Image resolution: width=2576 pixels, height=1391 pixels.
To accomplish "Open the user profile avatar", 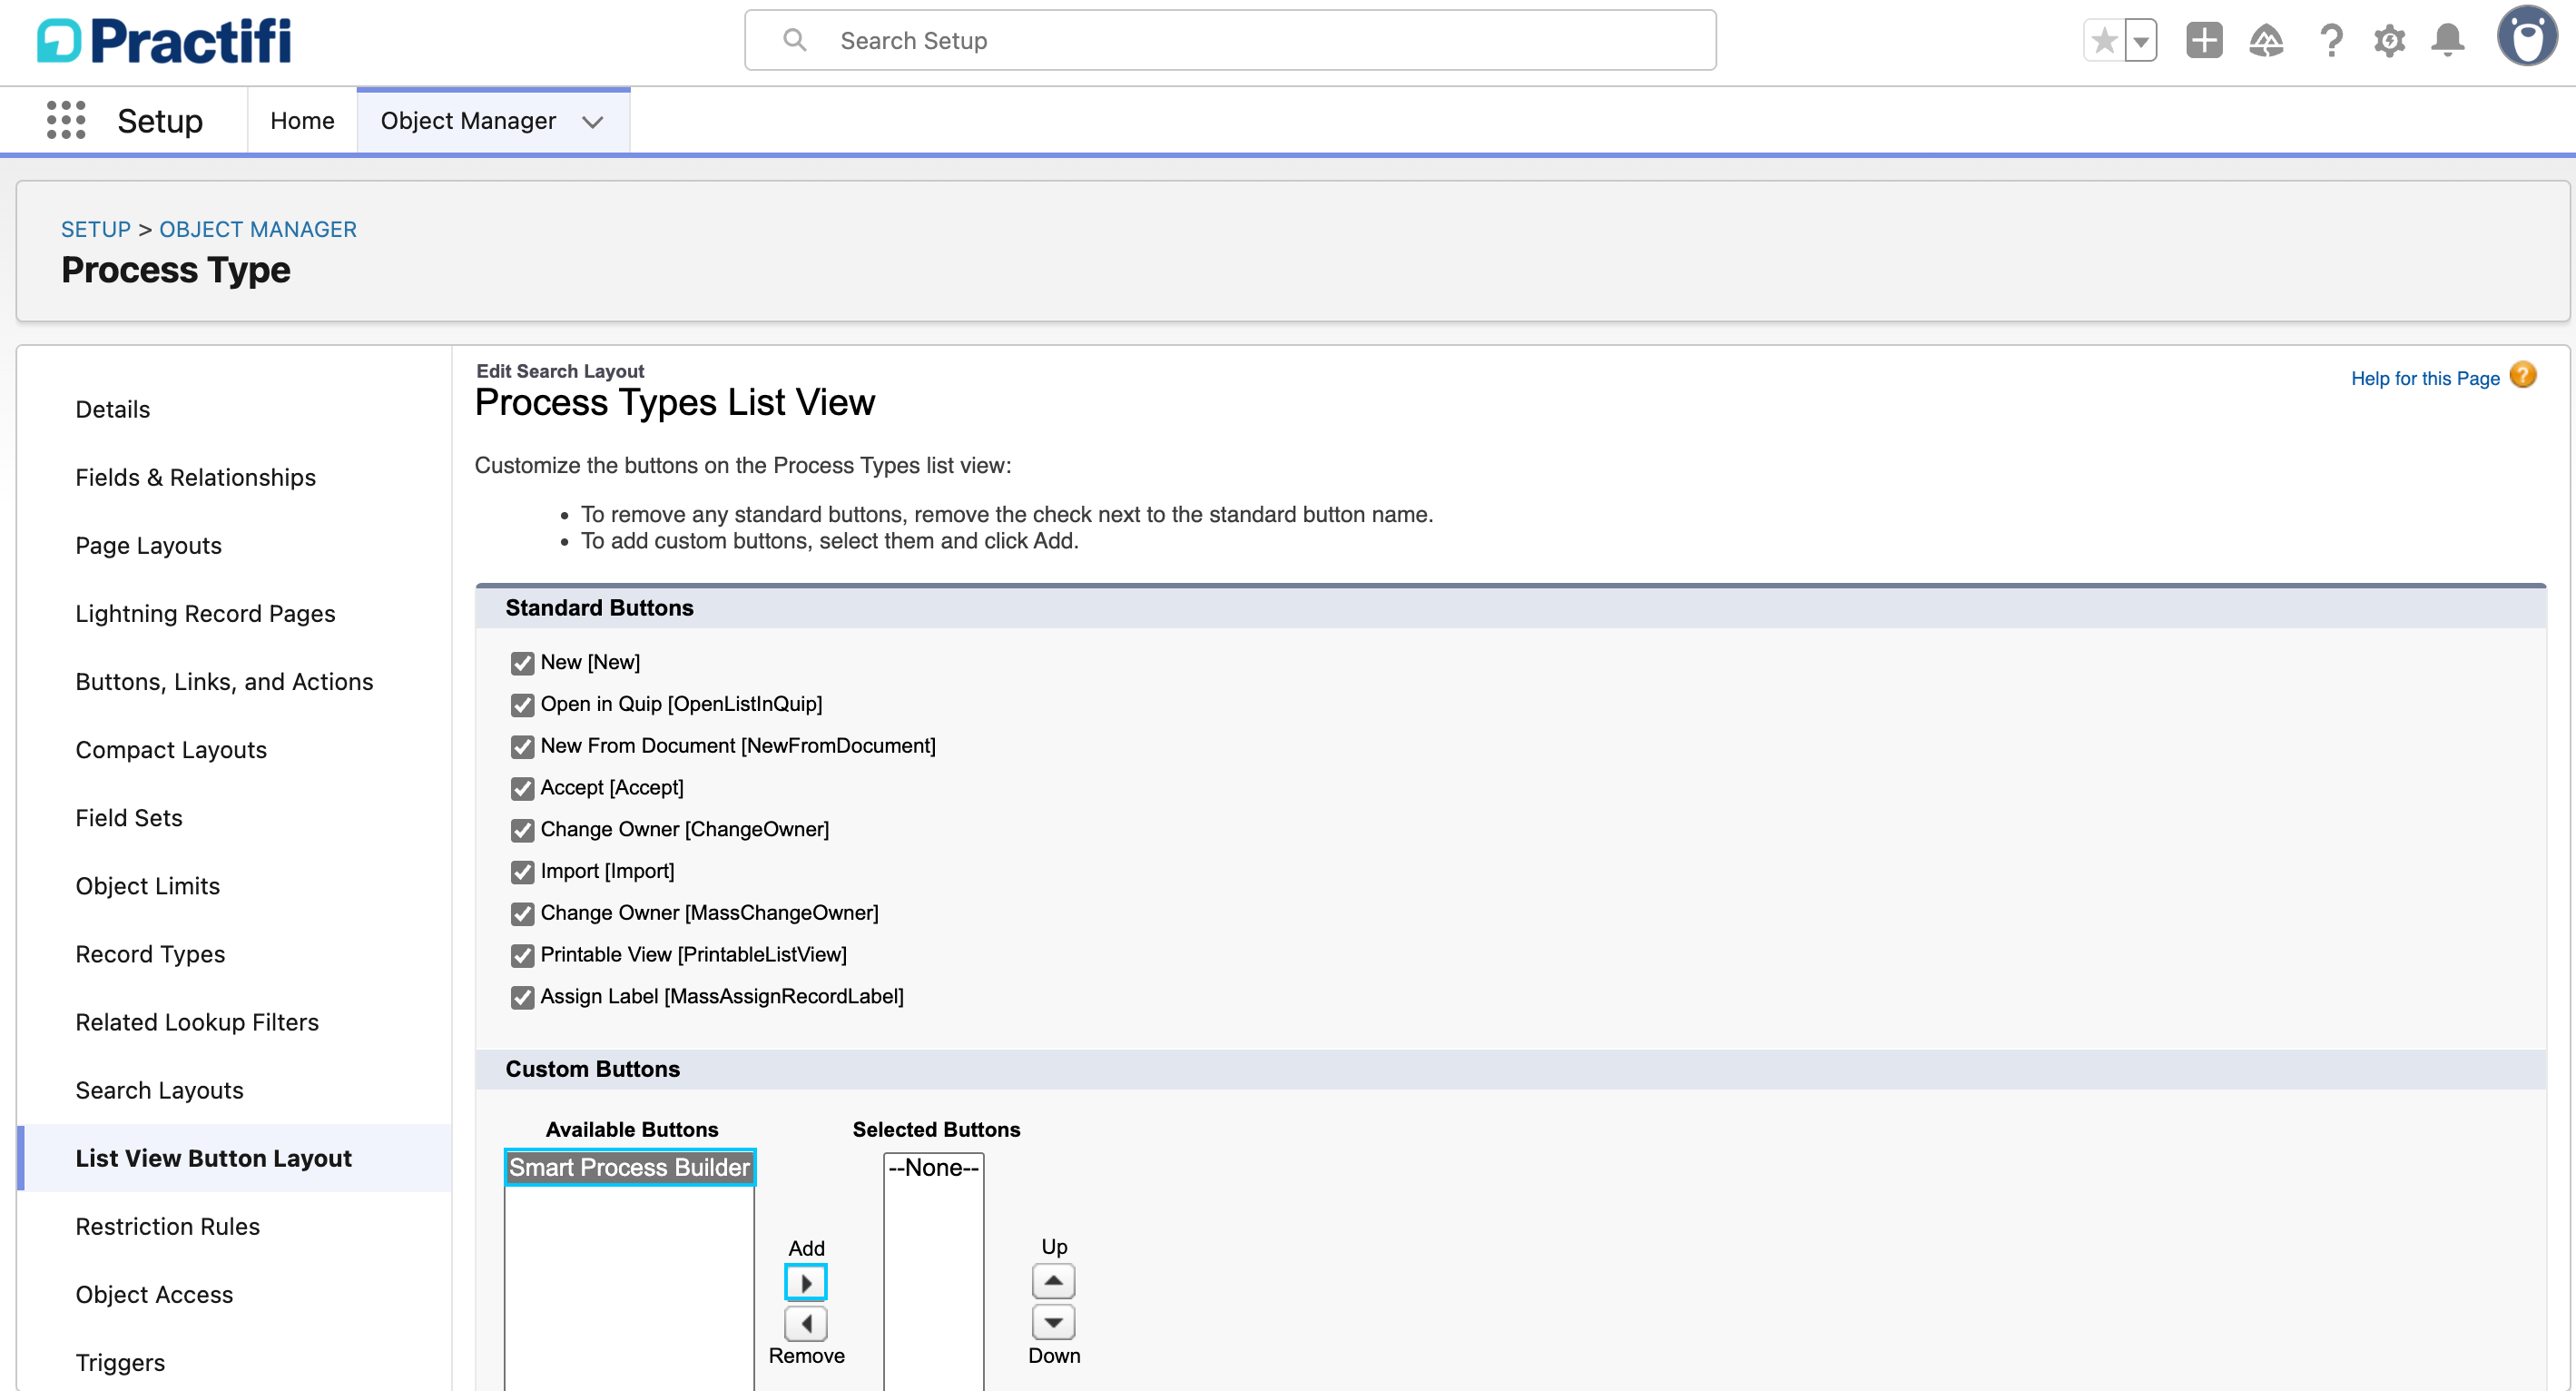I will [2527, 38].
